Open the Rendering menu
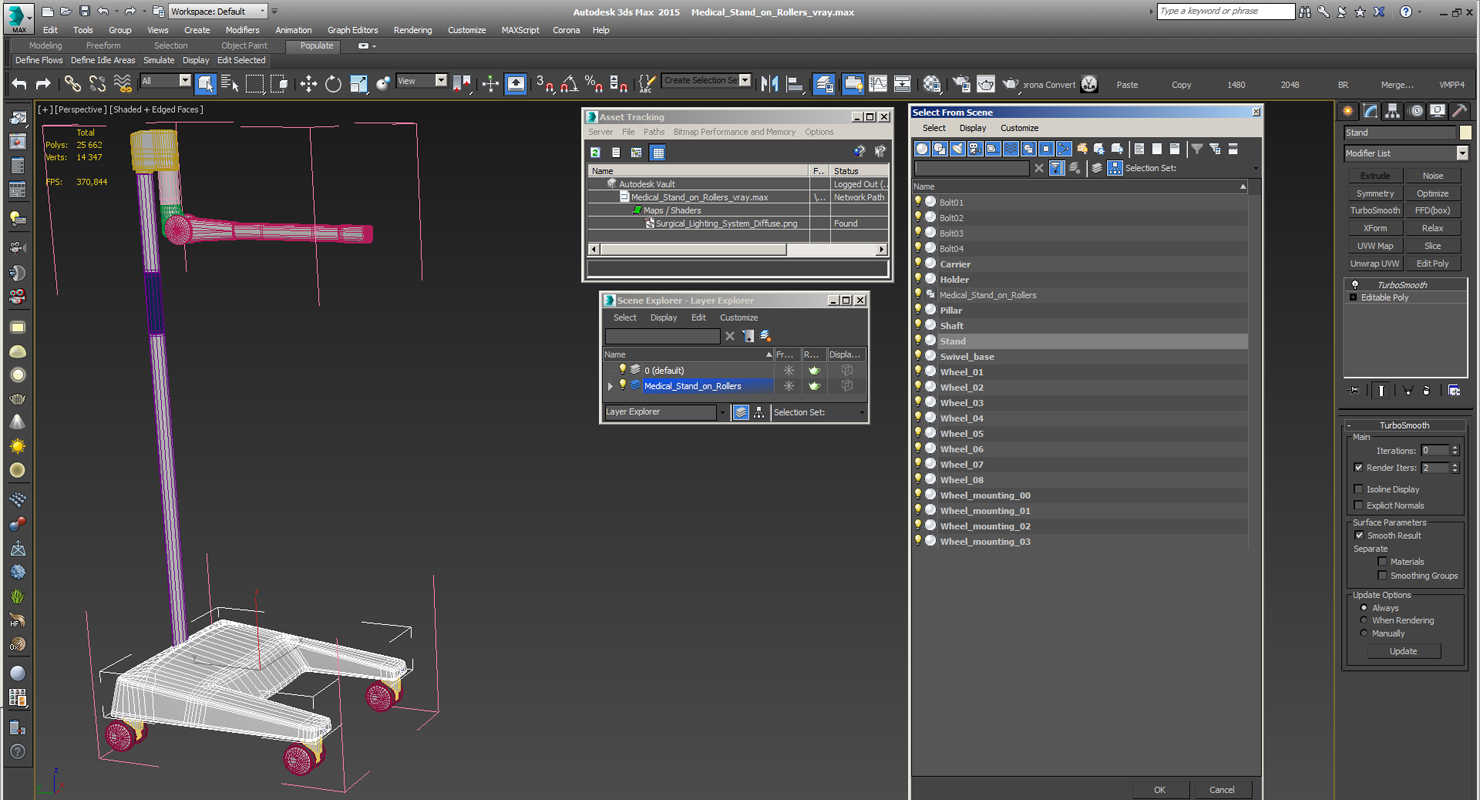Screen dimensions: 1480x800 click(x=413, y=30)
